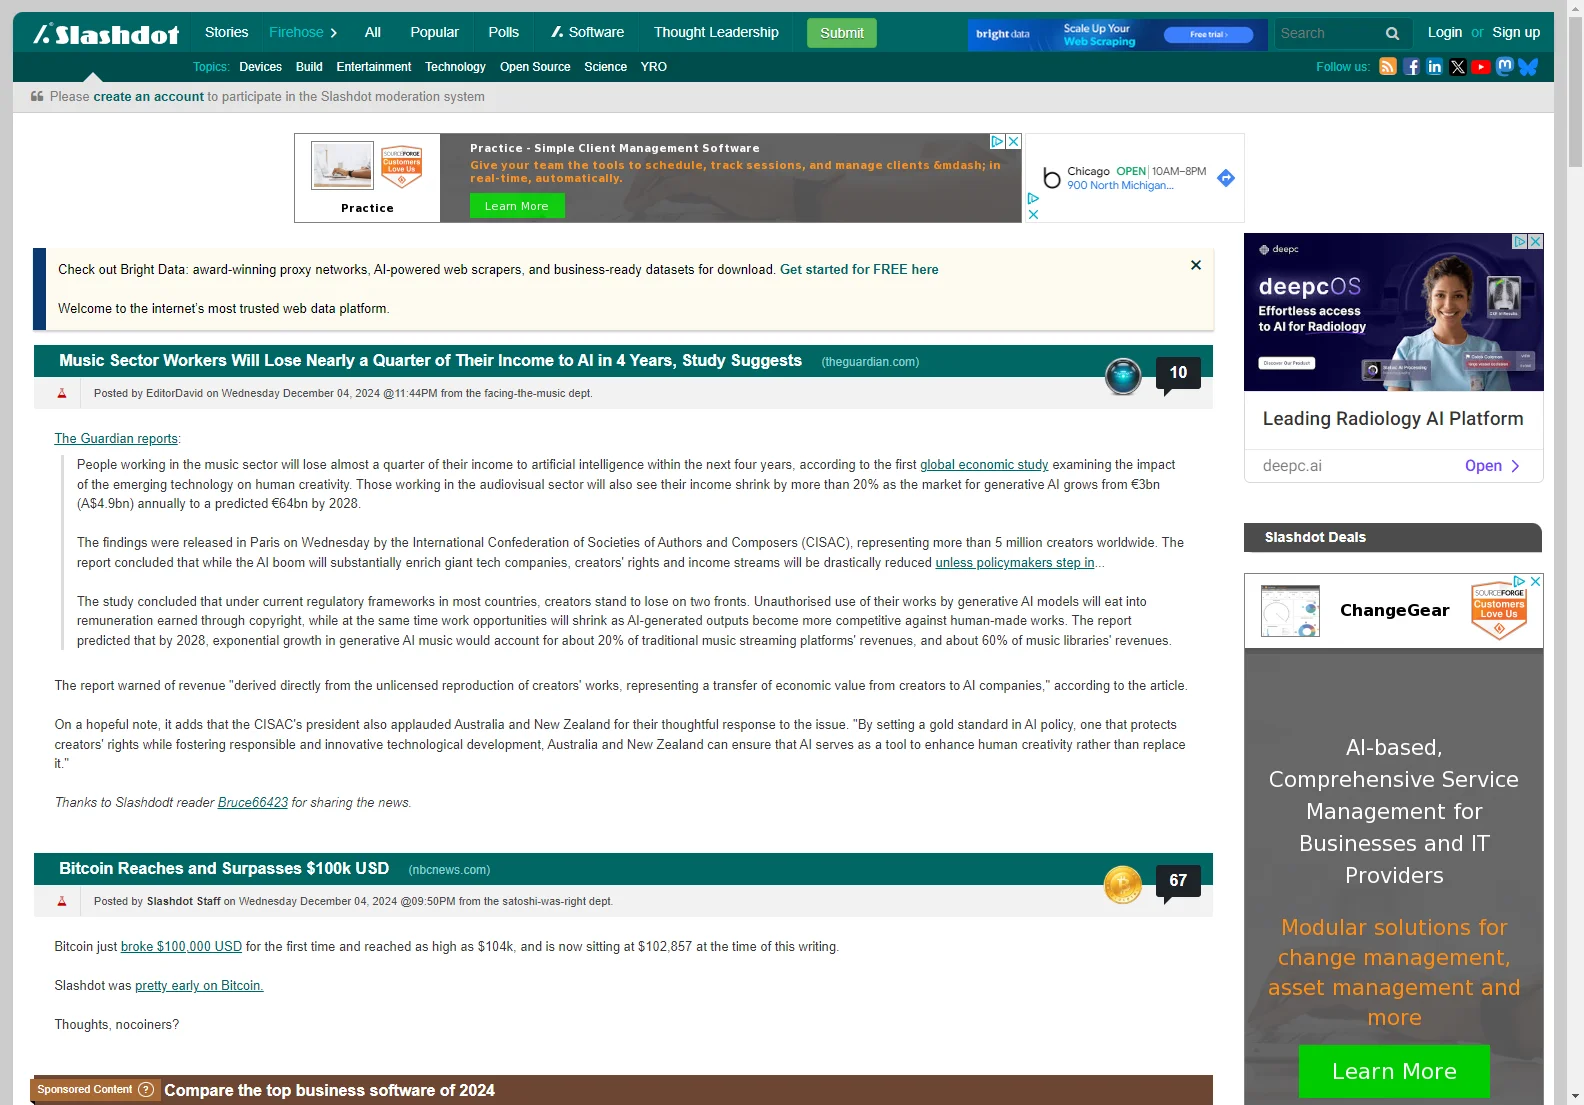Viewport: 1584px width, 1105px height.
Task: Click the directions icon in Chicago ad
Action: pos(1226,178)
